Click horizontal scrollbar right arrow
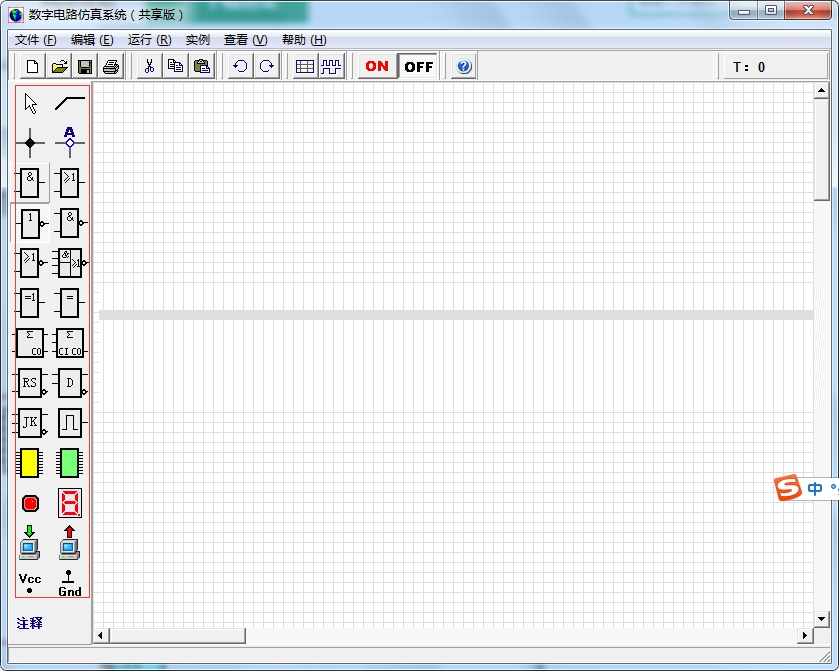839x671 pixels. coord(805,636)
